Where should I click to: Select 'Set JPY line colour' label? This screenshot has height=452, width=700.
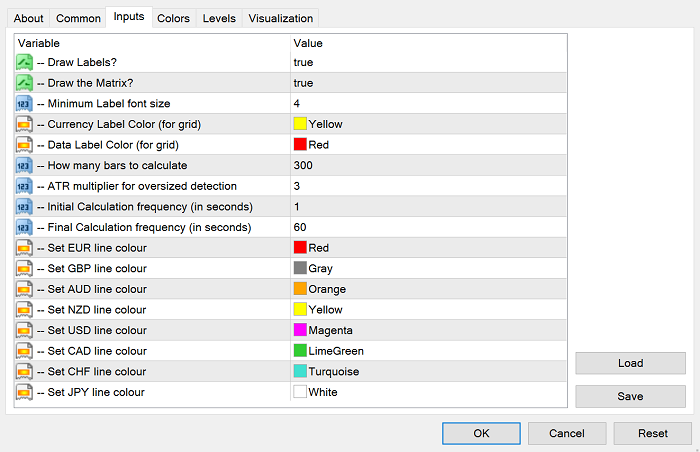click(96, 392)
